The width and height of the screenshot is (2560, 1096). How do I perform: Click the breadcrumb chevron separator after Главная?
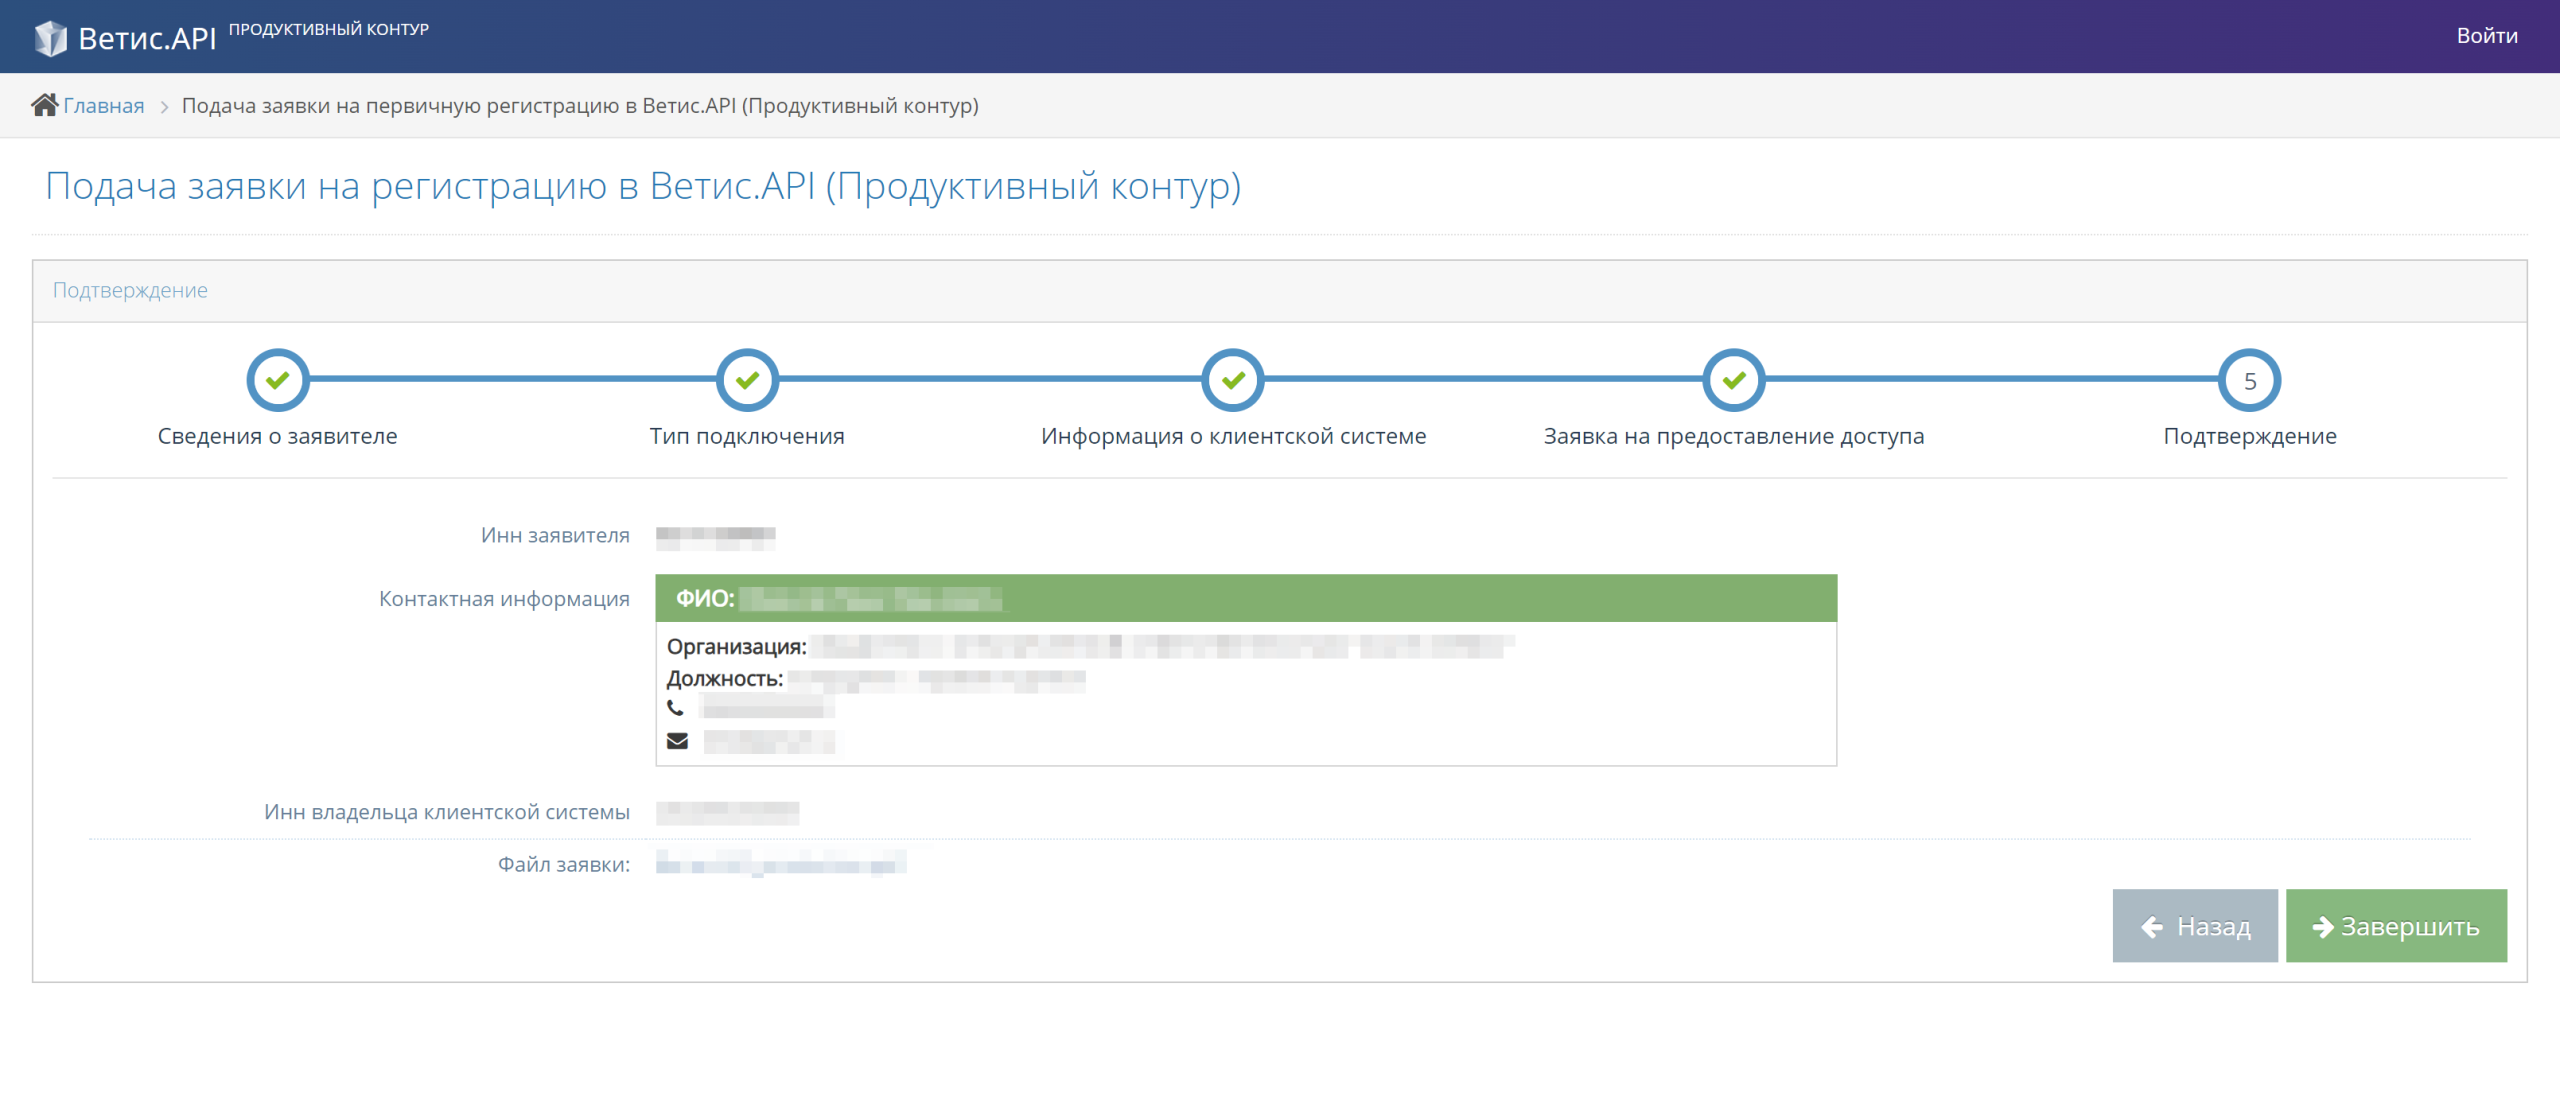click(164, 106)
